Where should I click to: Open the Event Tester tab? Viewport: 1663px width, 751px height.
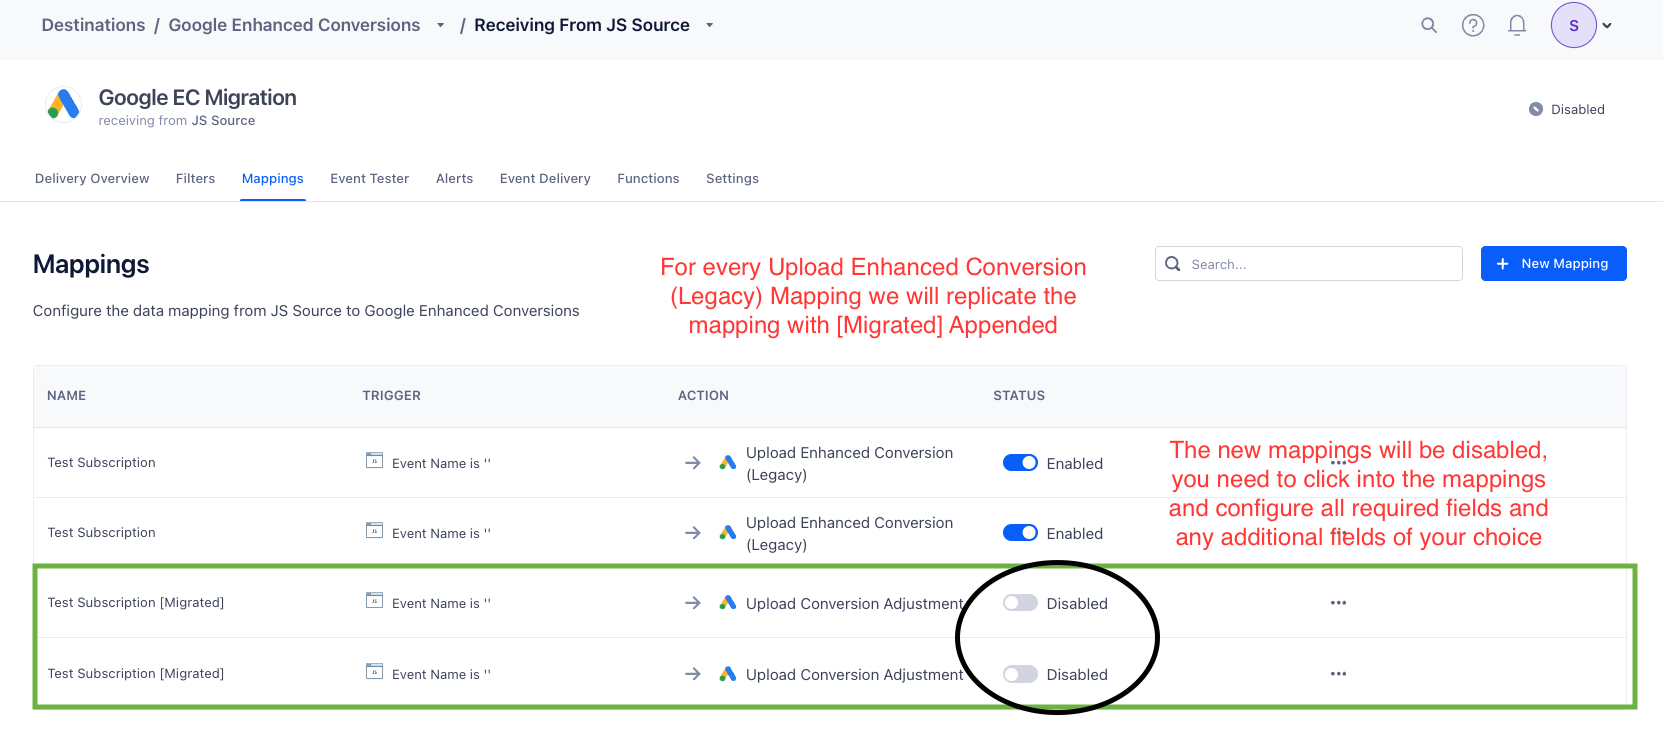pos(370,179)
